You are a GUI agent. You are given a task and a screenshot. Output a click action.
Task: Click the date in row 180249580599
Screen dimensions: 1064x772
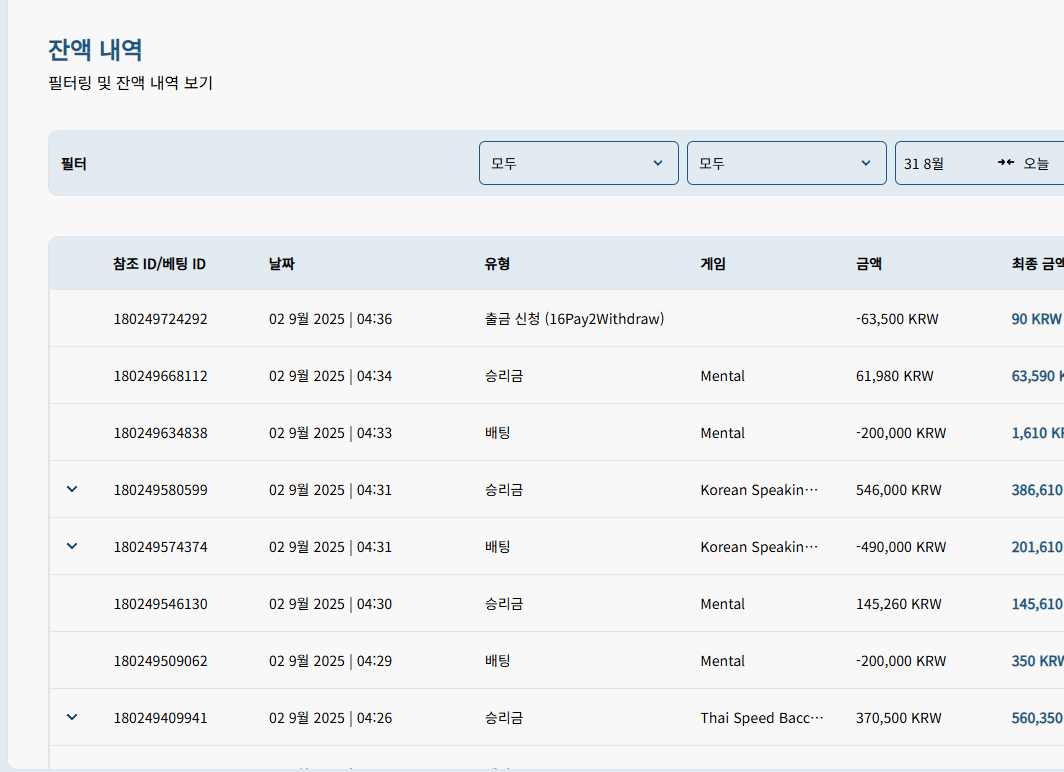pos(330,490)
